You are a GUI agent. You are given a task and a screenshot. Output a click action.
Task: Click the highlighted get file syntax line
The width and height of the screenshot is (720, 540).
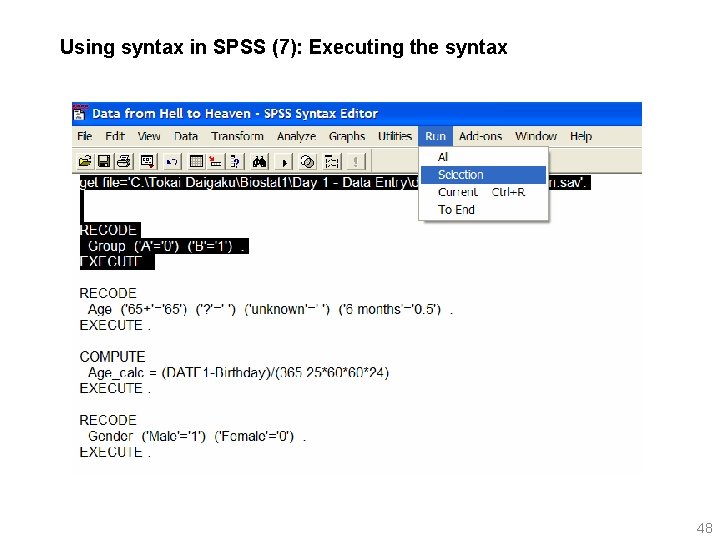pos(335,182)
